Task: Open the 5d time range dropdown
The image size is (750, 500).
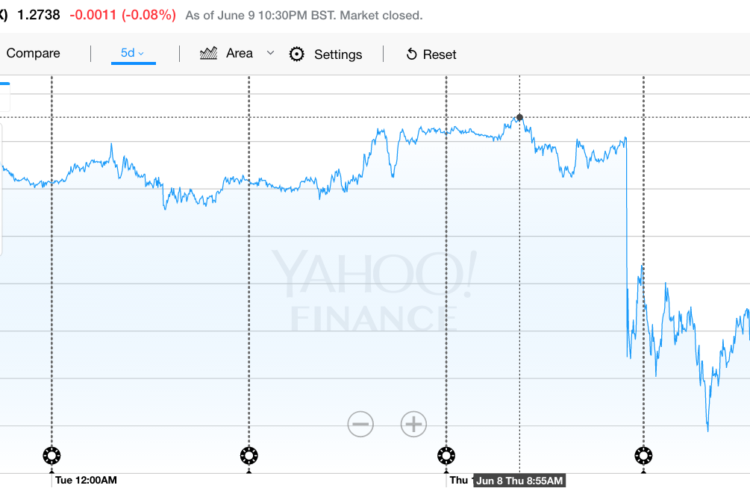Action: point(133,53)
